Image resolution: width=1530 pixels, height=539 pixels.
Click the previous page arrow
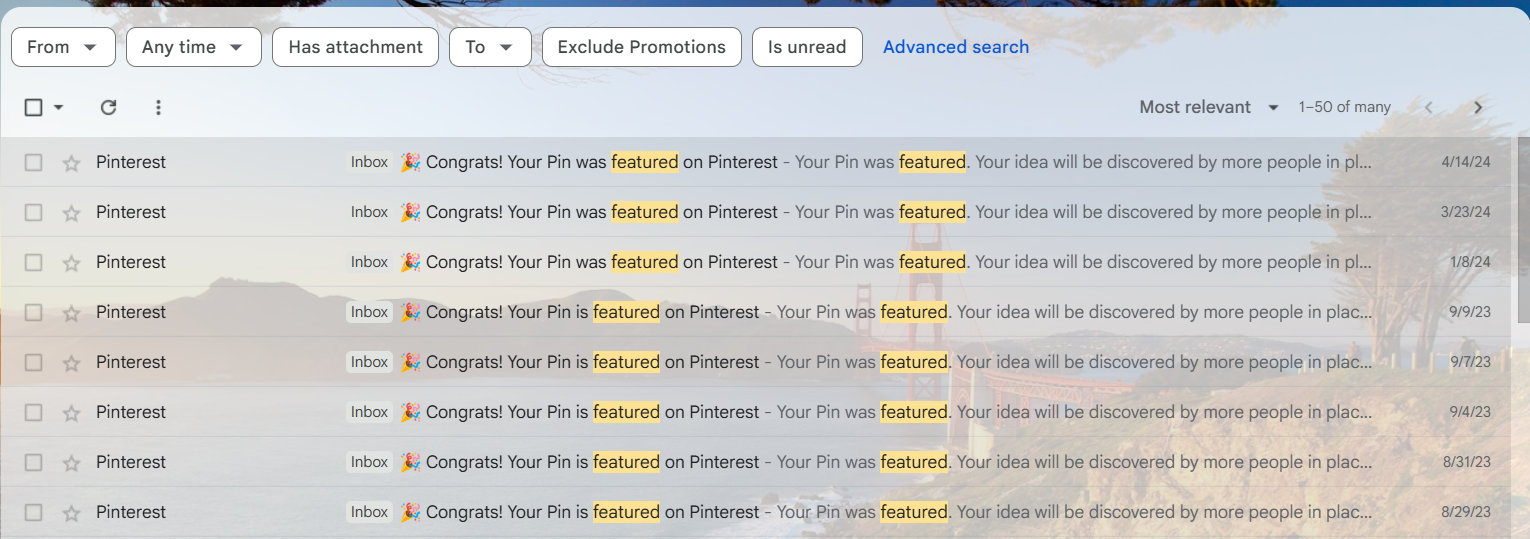(x=1429, y=108)
